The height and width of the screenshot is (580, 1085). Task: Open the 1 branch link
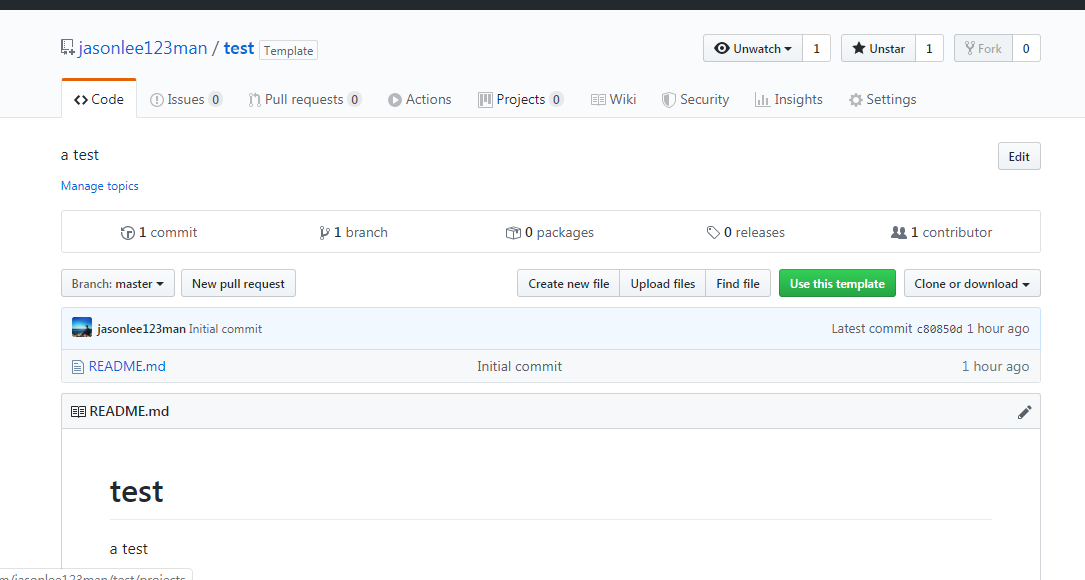354,233
